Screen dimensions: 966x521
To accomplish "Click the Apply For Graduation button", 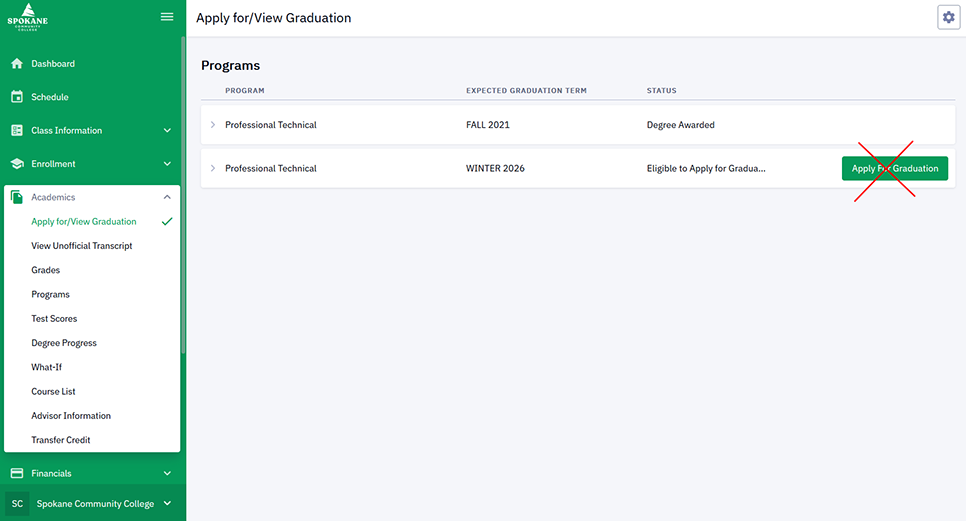I will pyautogui.click(x=895, y=168).
